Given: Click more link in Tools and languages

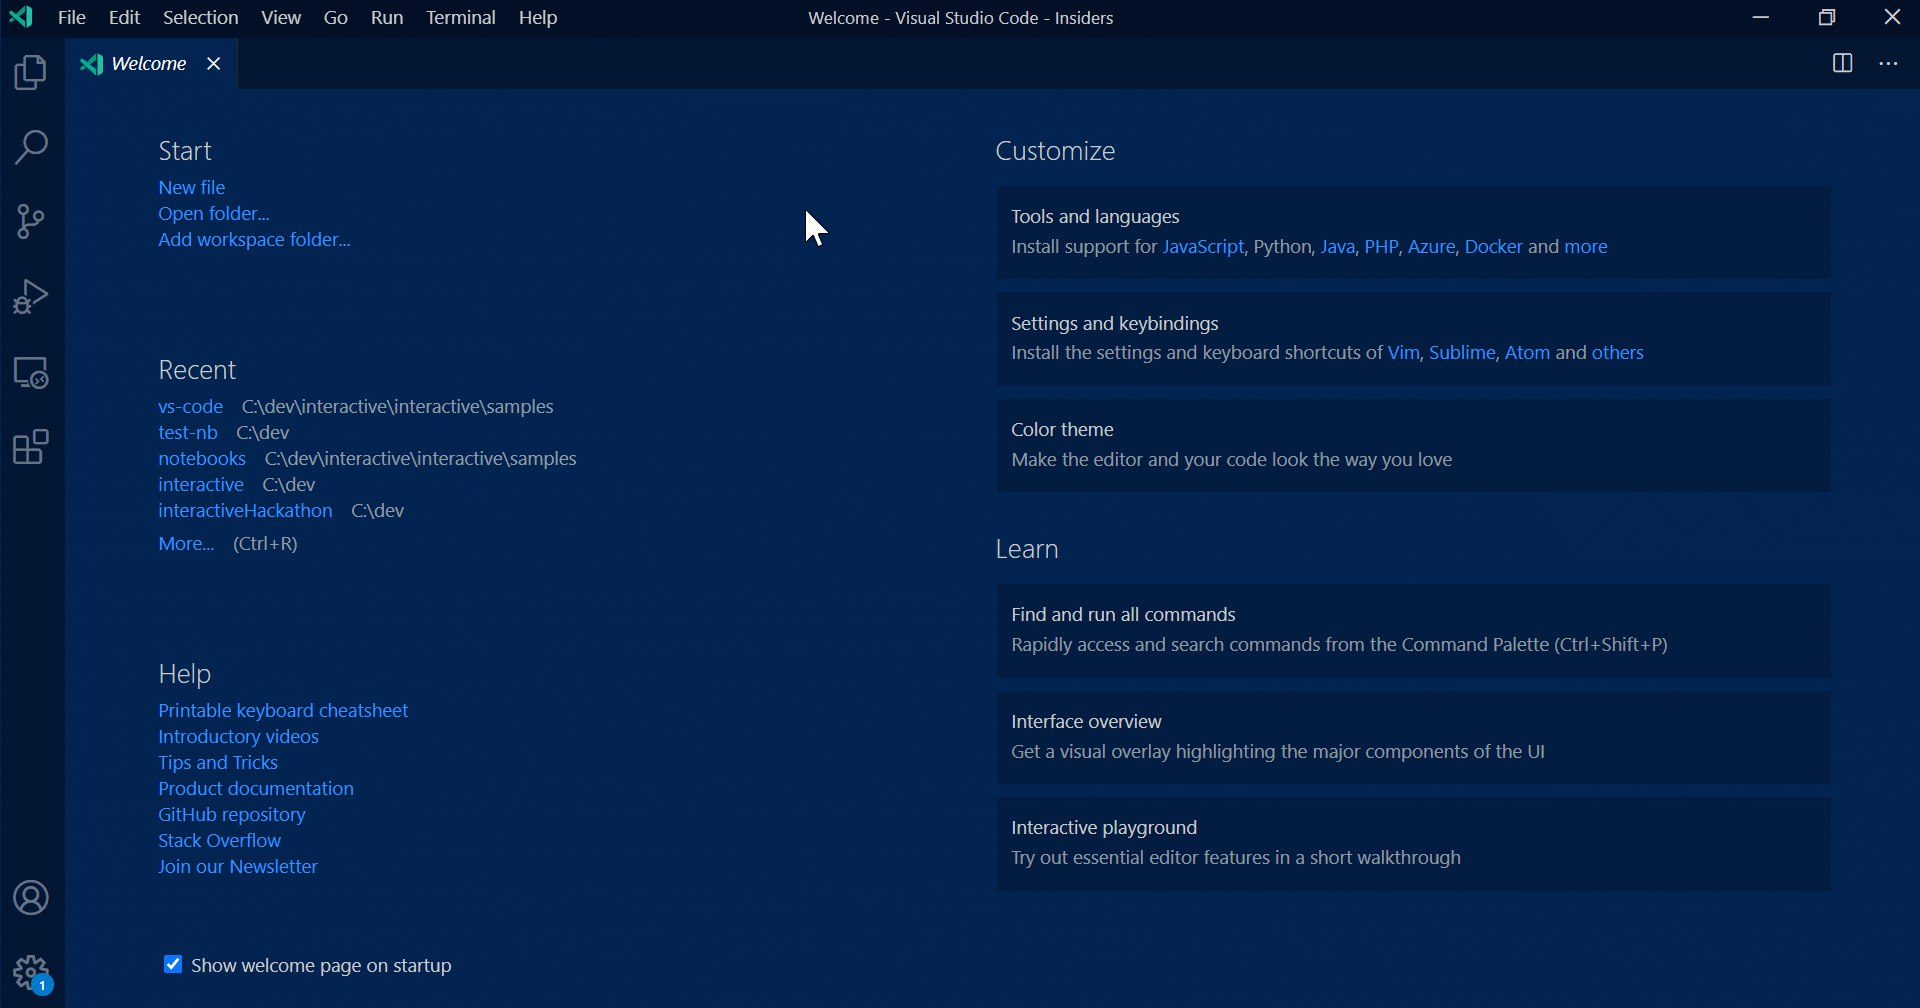Looking at the screenshot, I should tap(1586, 247).
